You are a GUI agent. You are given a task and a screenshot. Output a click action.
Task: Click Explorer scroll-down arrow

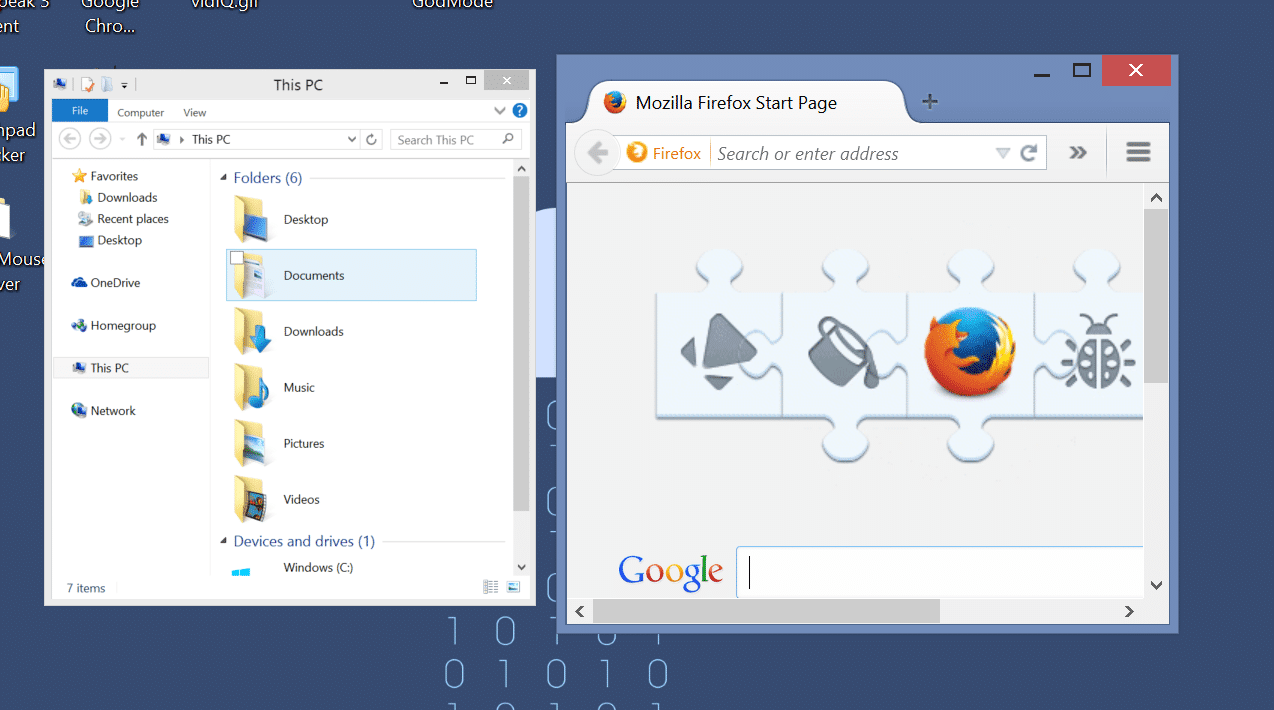coord(521,567)
